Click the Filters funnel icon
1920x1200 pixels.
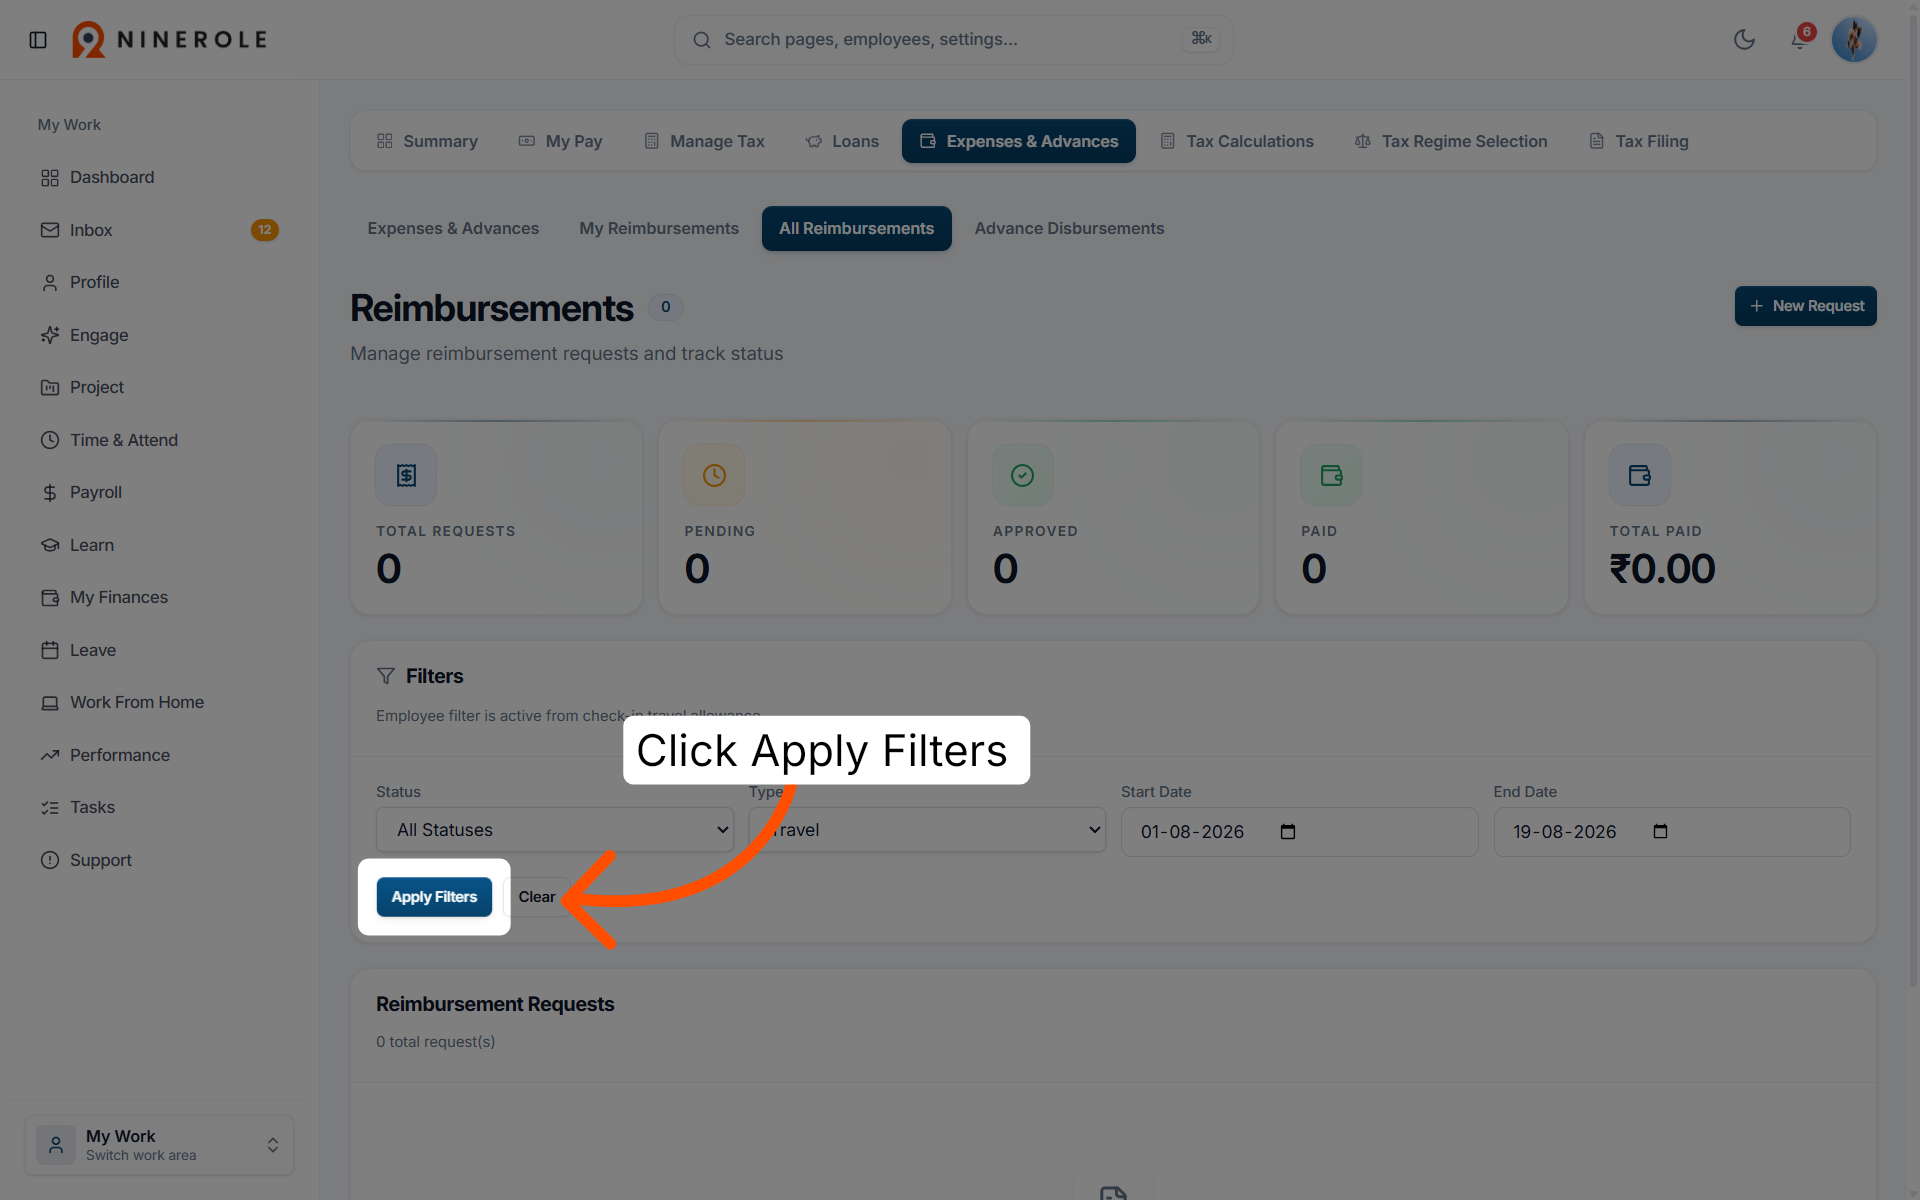385,676
